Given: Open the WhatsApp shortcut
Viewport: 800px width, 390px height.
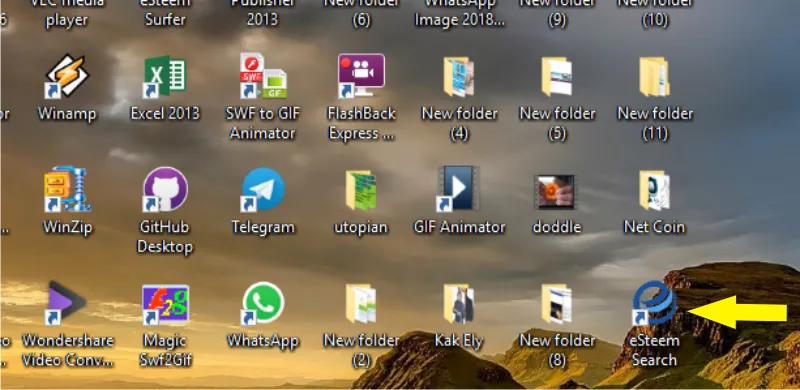Looking at the screenshot, I should pyautogui.click(x=263, y=303).
